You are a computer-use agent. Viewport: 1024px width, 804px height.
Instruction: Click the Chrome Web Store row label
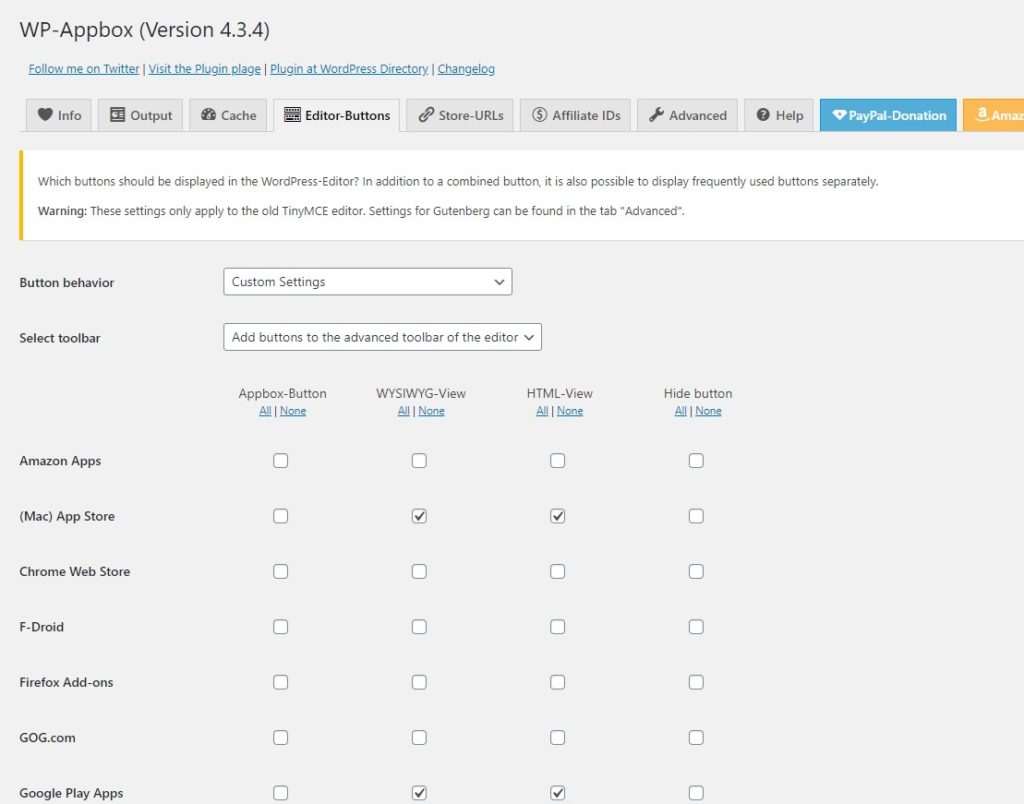click(x=74, y=571)
